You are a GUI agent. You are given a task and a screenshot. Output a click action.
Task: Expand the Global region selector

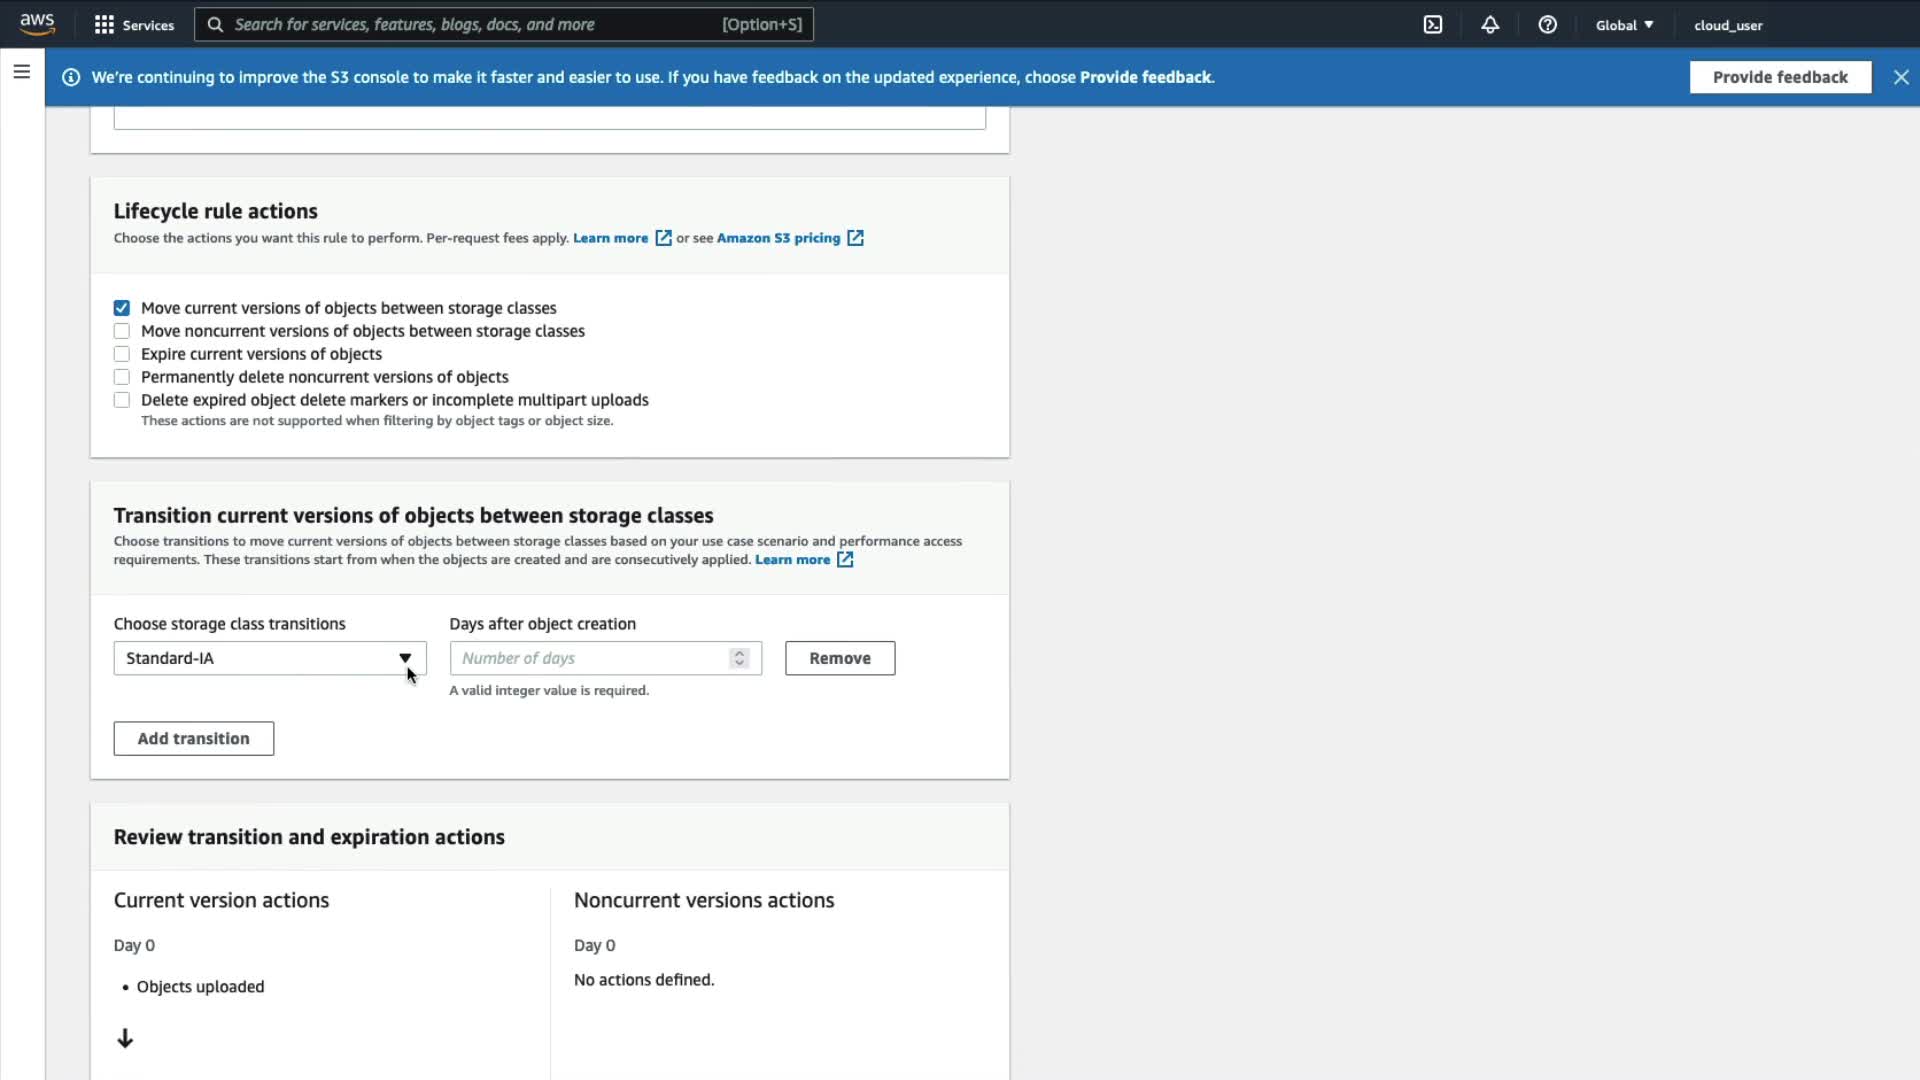(1623, 25)
